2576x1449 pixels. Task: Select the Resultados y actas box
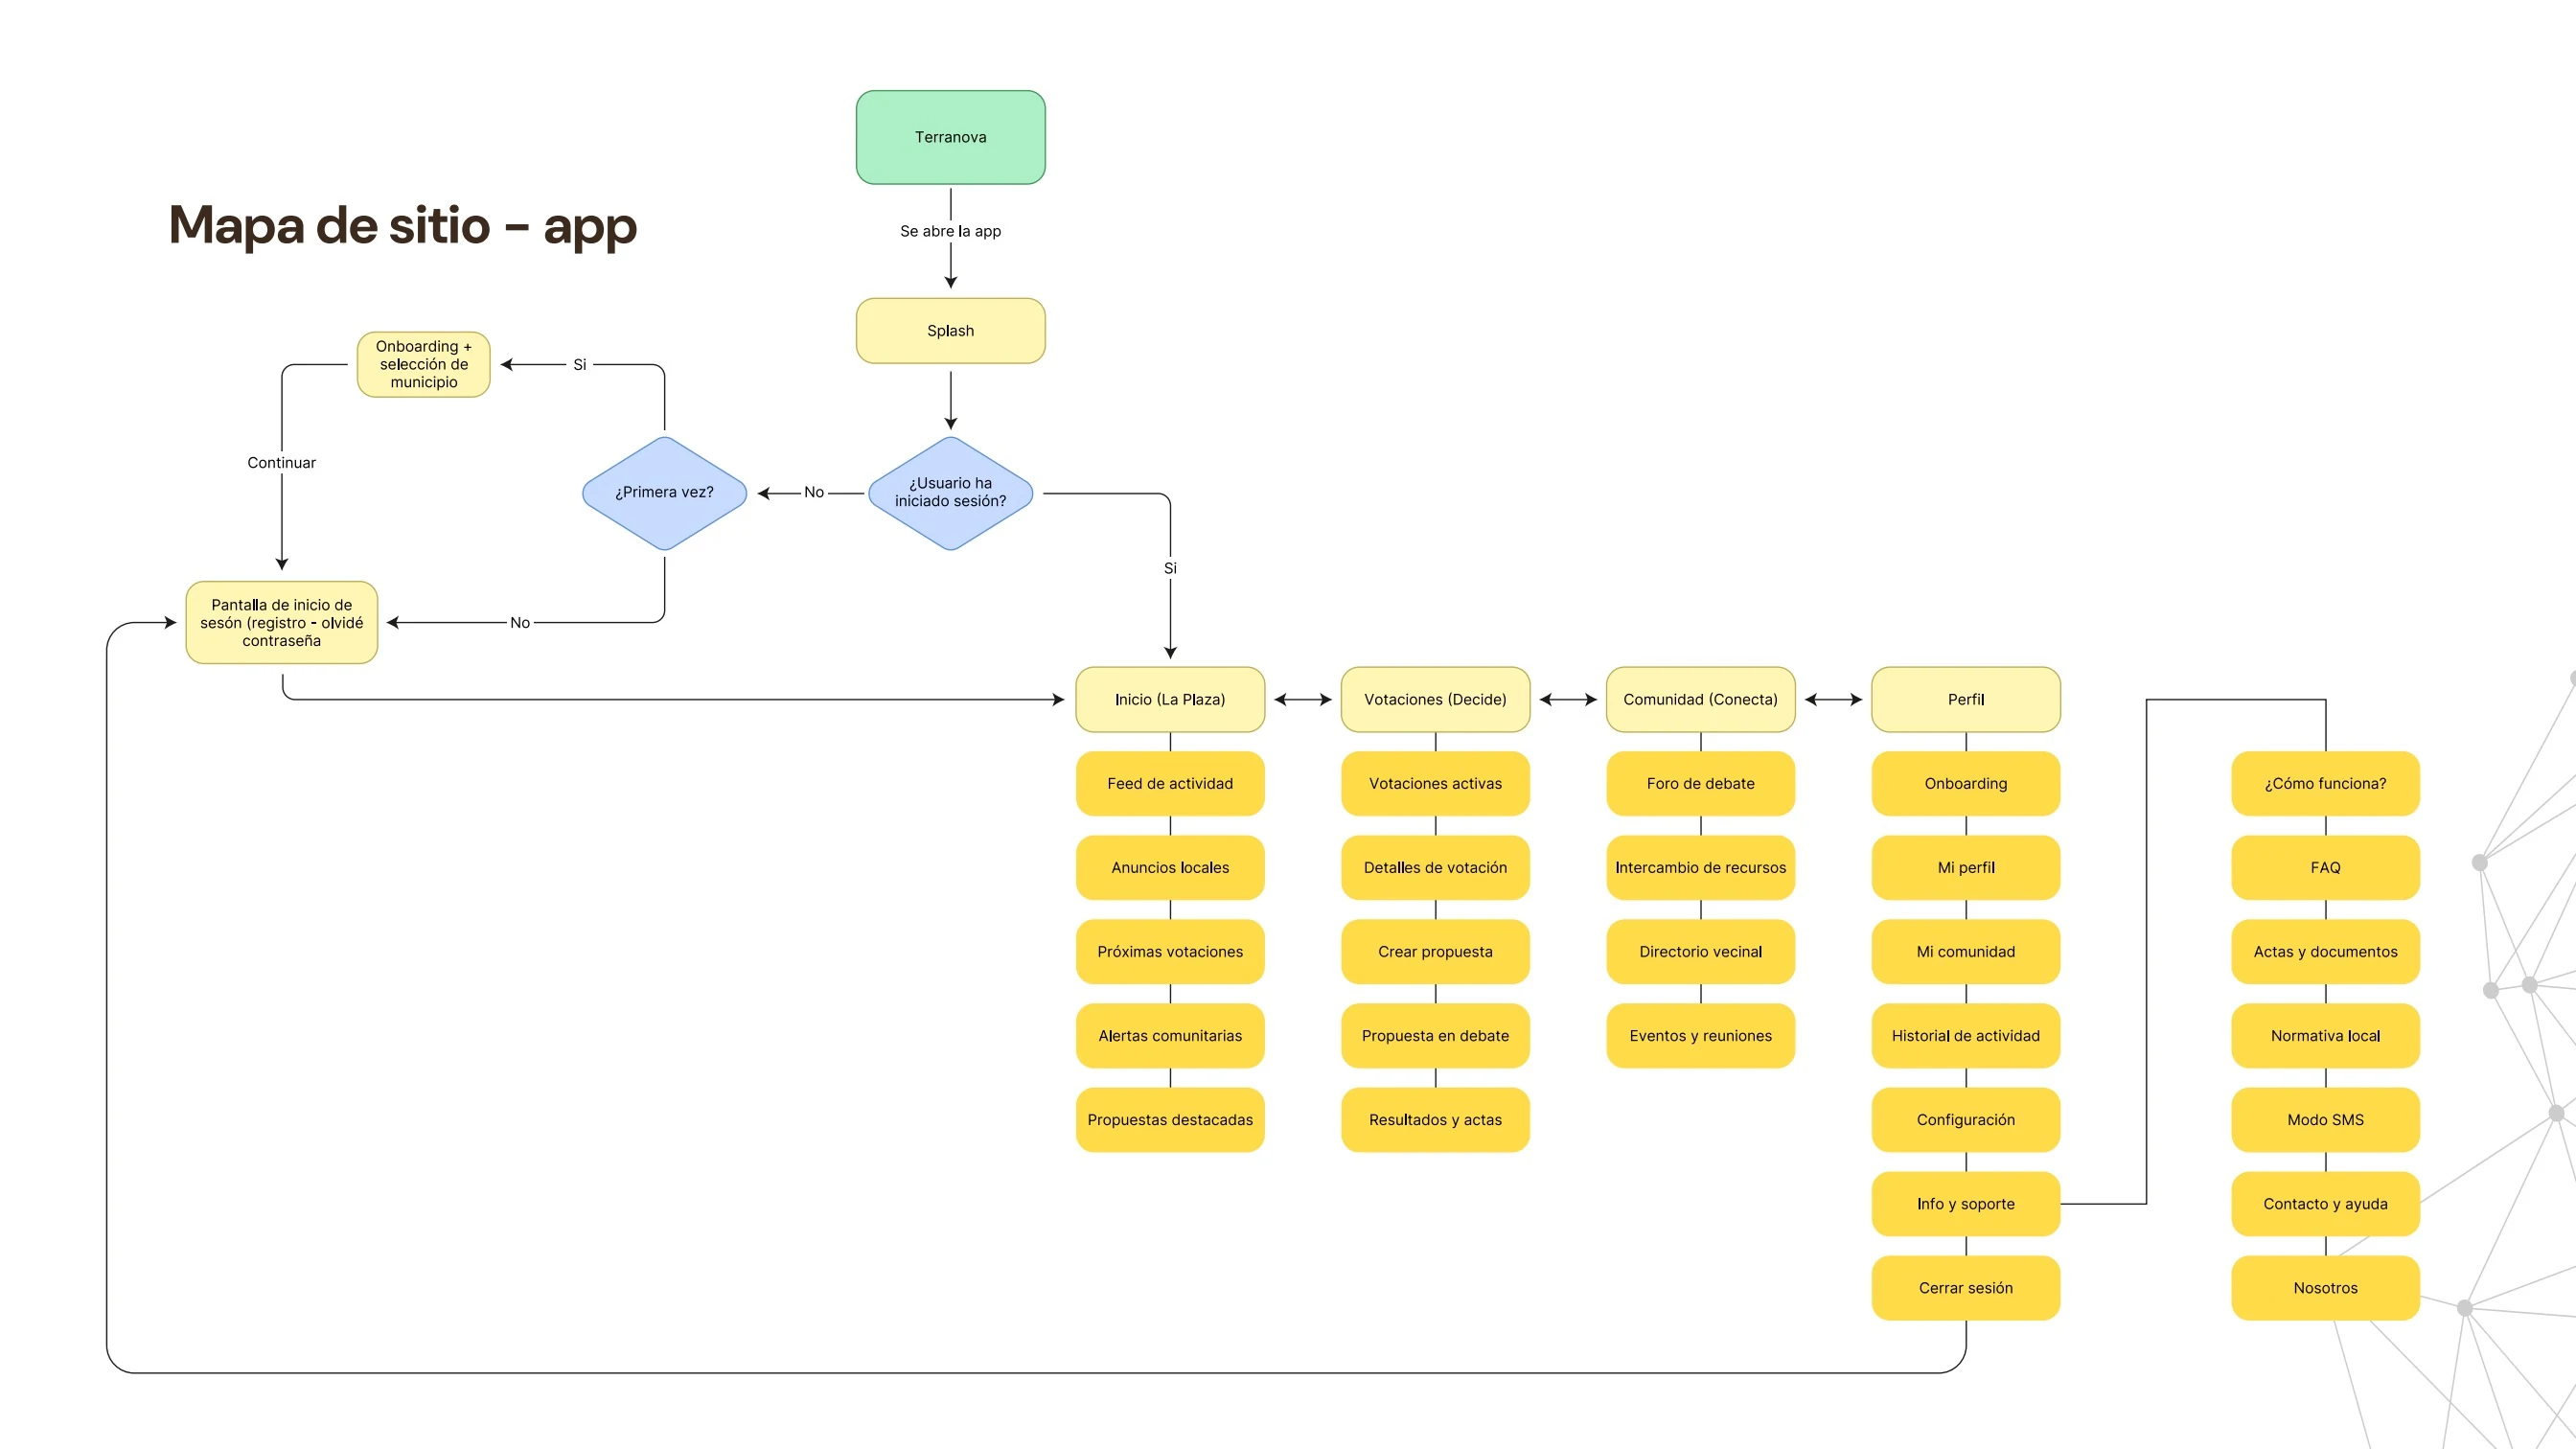tap(1435, 1119)
